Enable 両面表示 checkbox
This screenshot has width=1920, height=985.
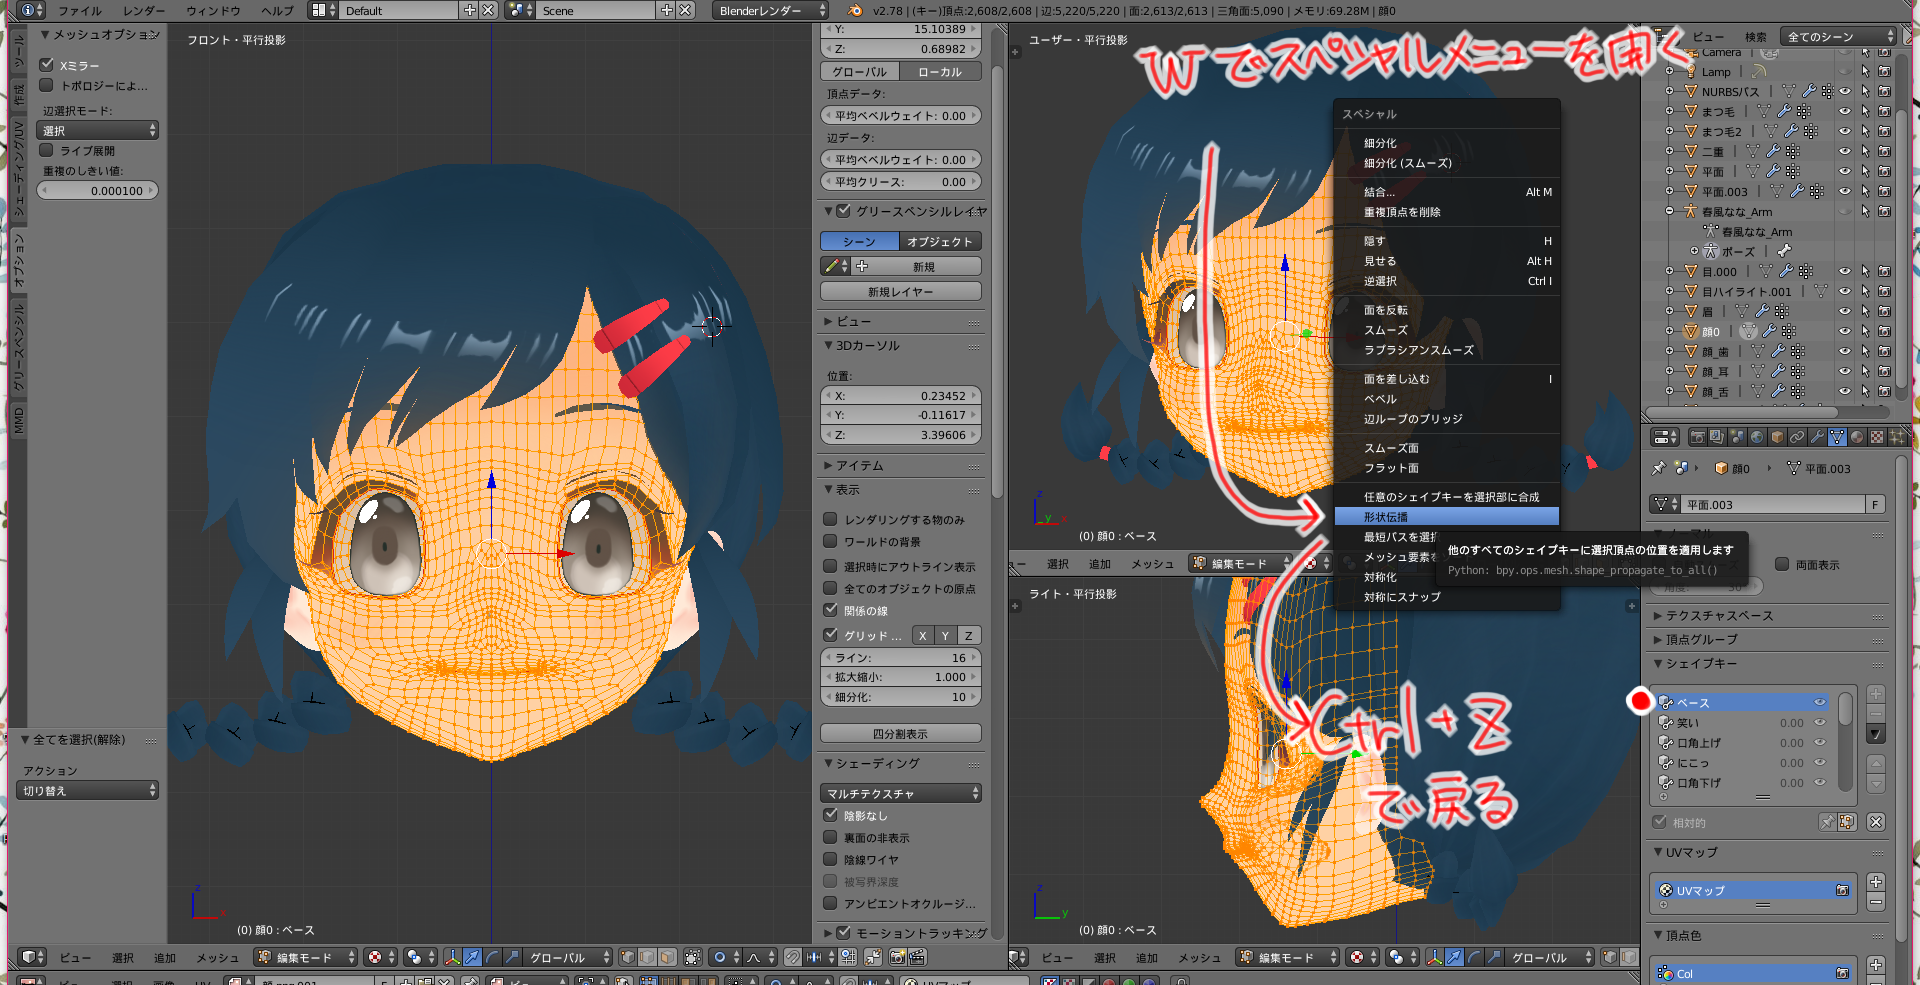(1782, 564)
